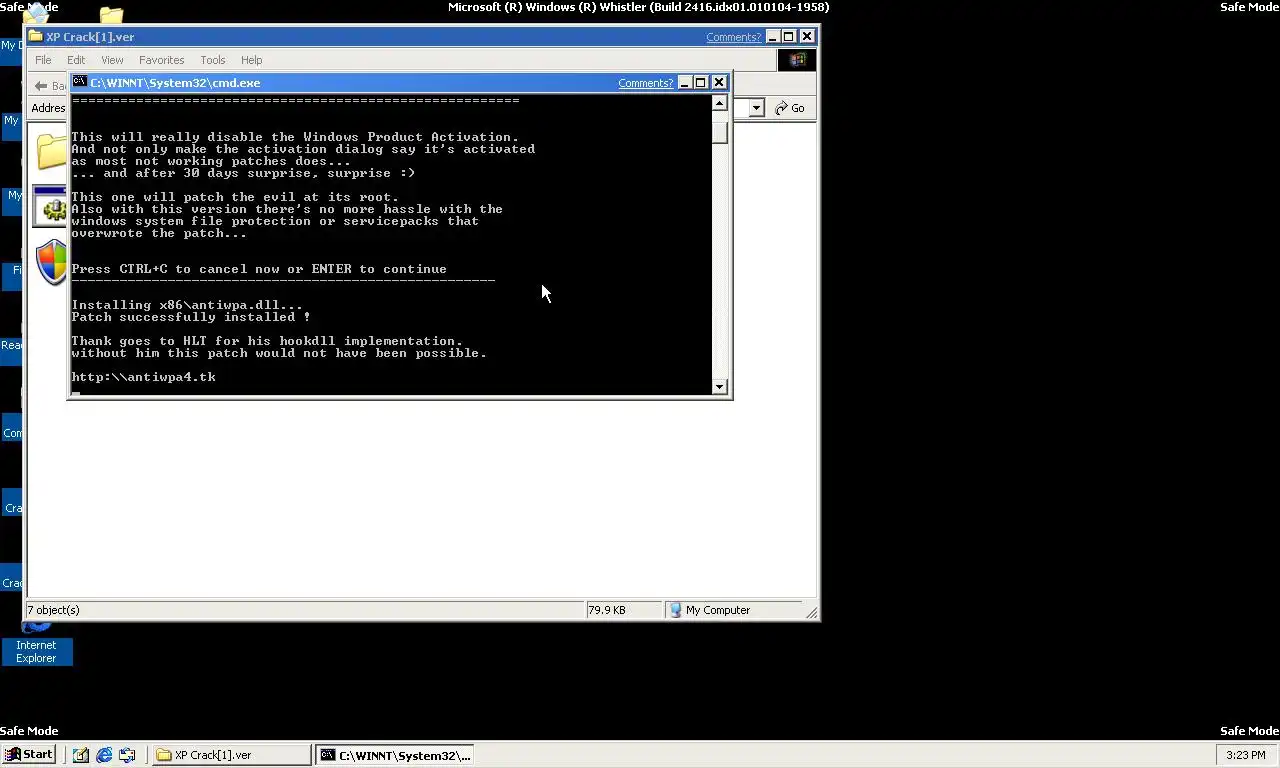This screenshot has width=1280, height=768.
Task: Click '7 object(s)' status bar text
Action: pos(53,610)
